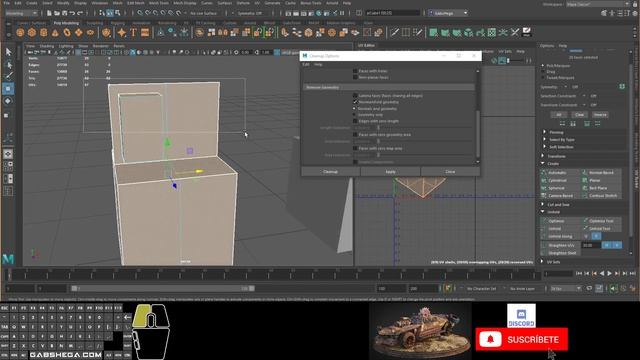Click the New Scene icon
The image size is (640, 360).
[49, 13]
